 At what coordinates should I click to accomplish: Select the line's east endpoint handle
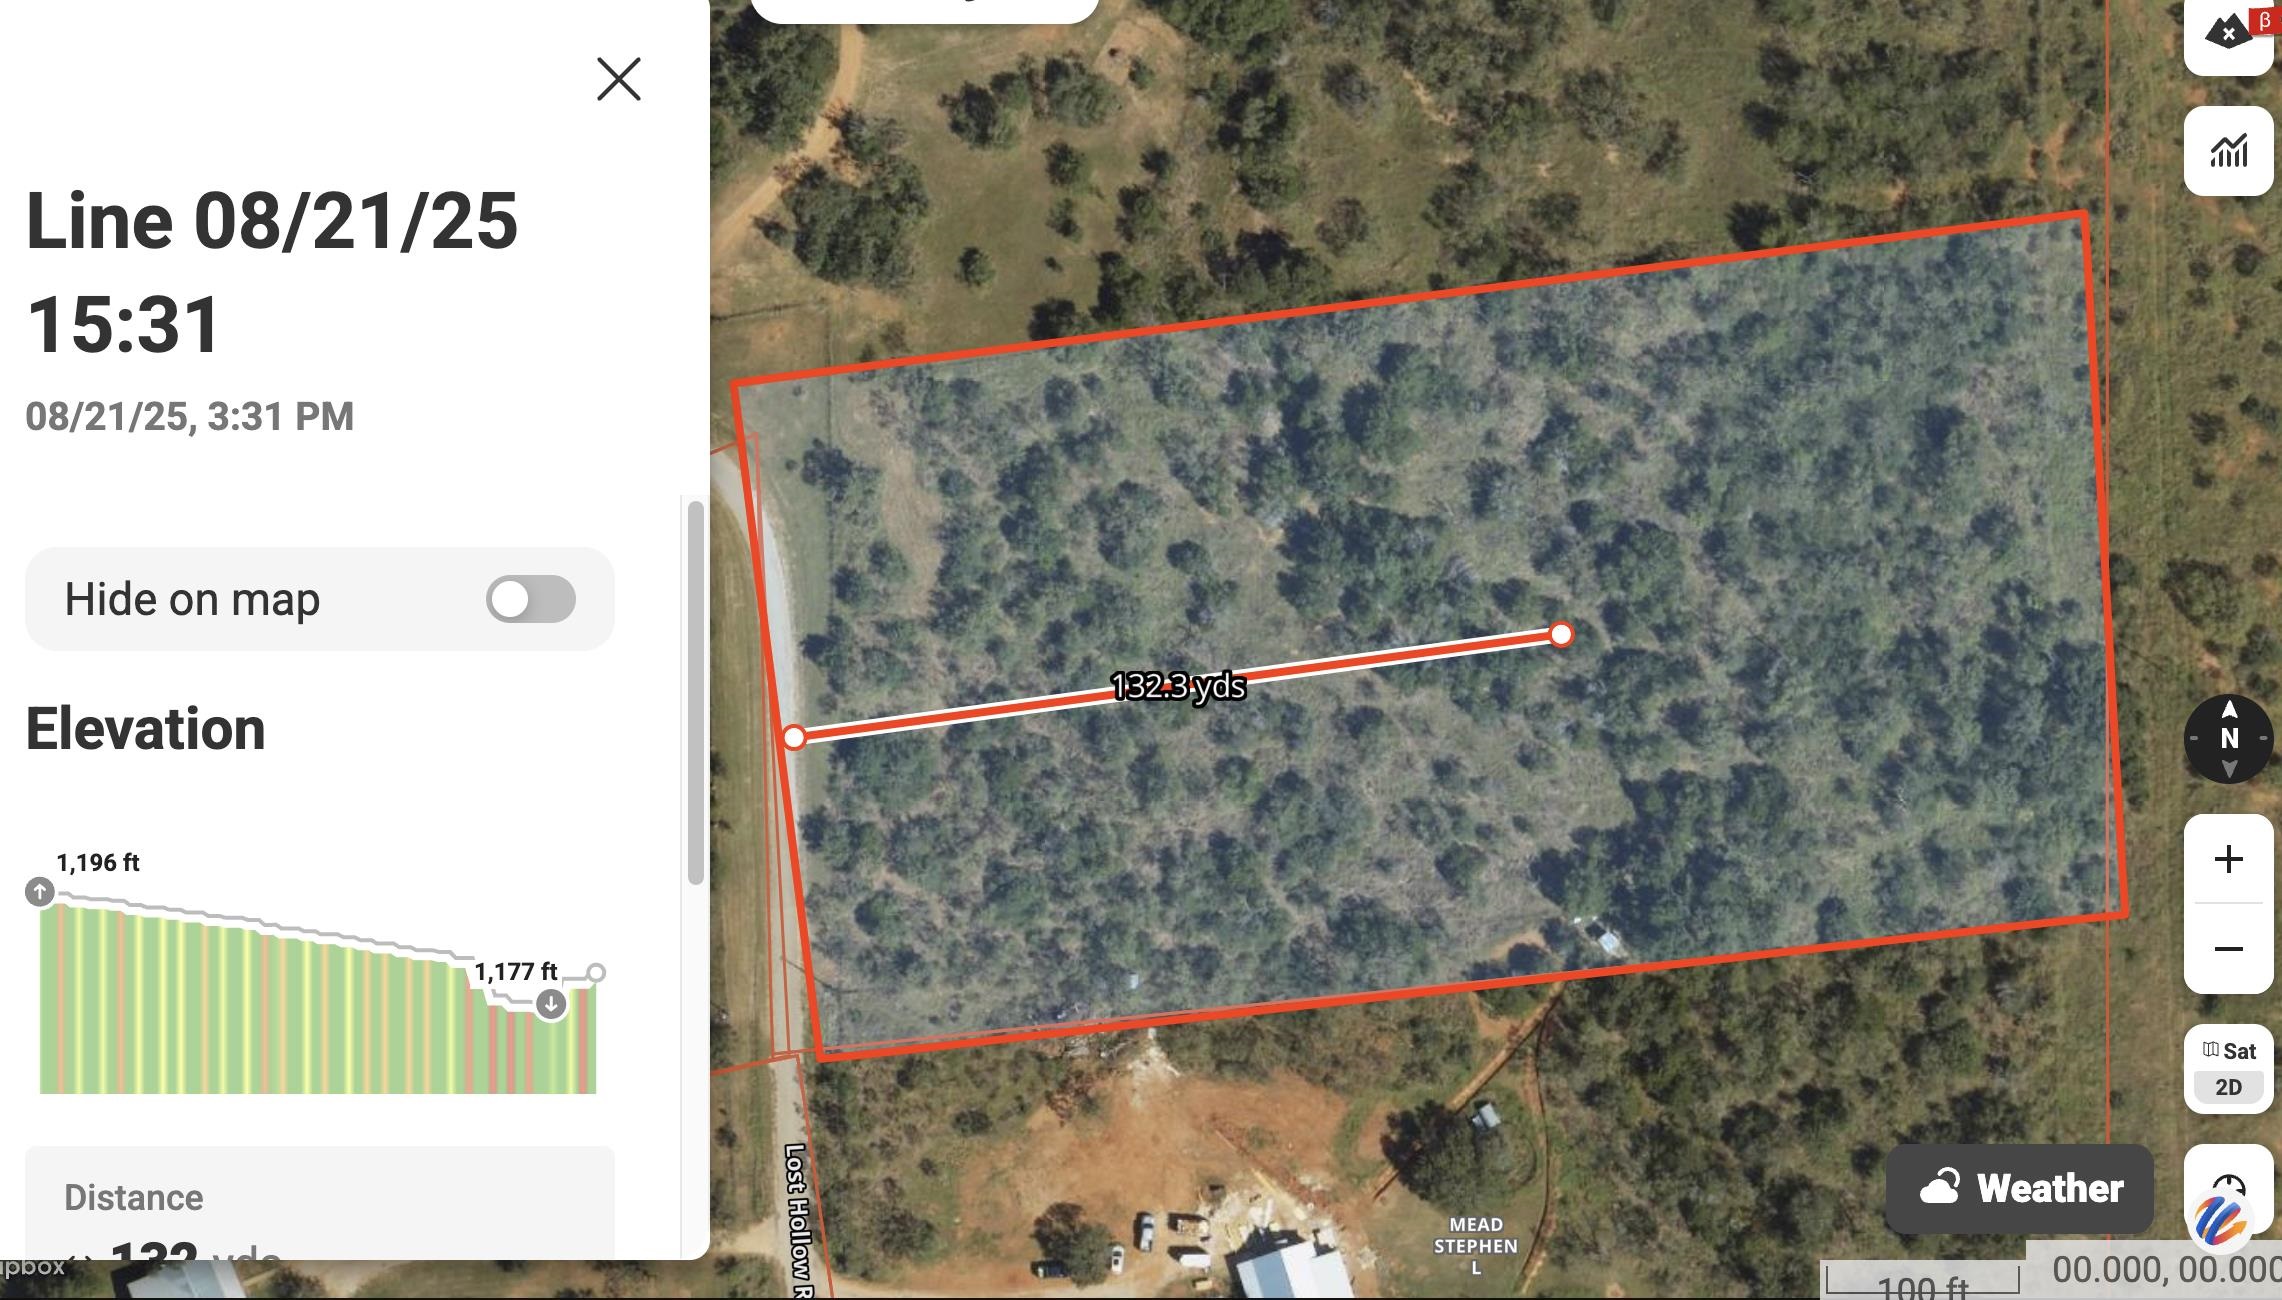tap(1561, 634)
